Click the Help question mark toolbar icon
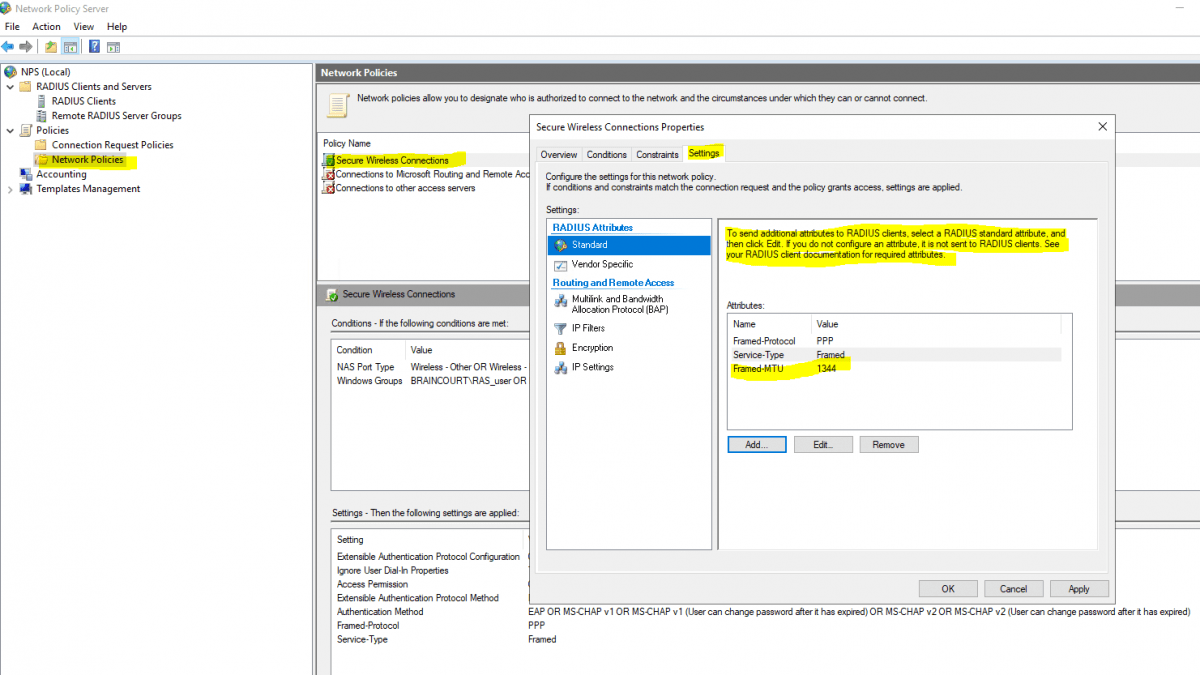 tap(93, 46)
